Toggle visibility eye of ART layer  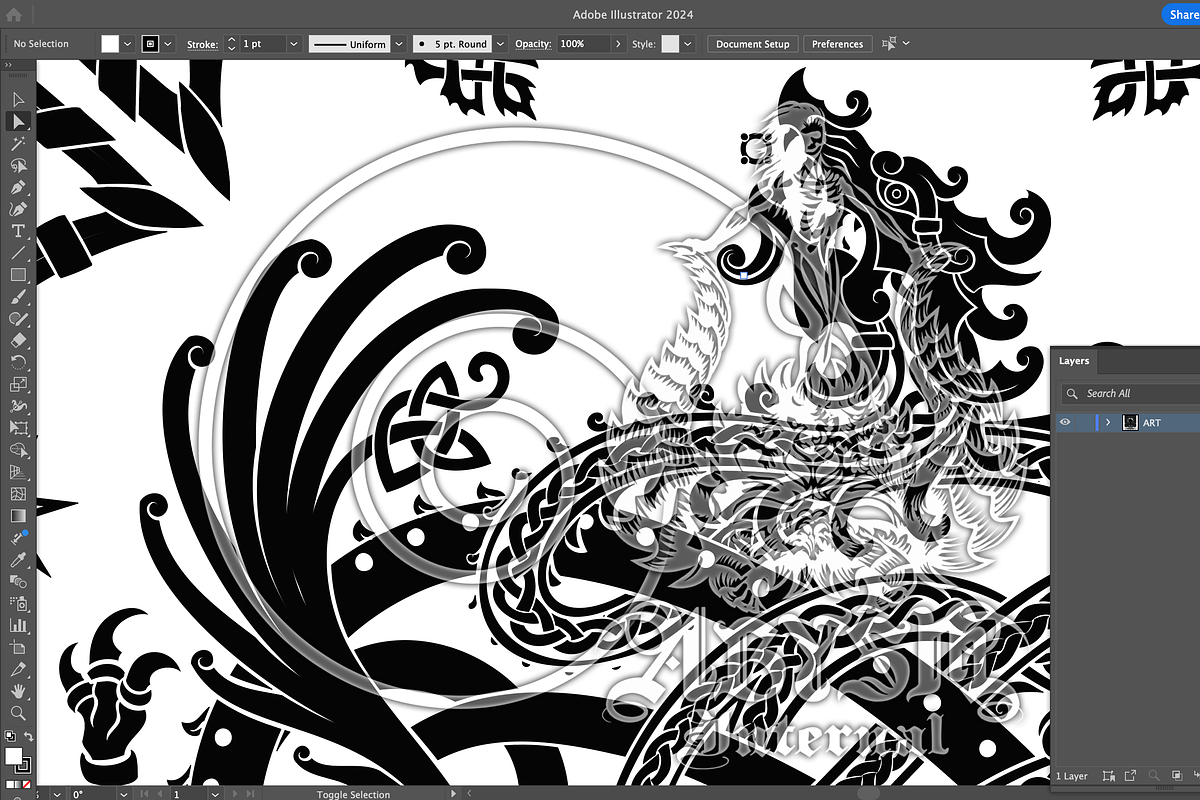(1065, 423)
